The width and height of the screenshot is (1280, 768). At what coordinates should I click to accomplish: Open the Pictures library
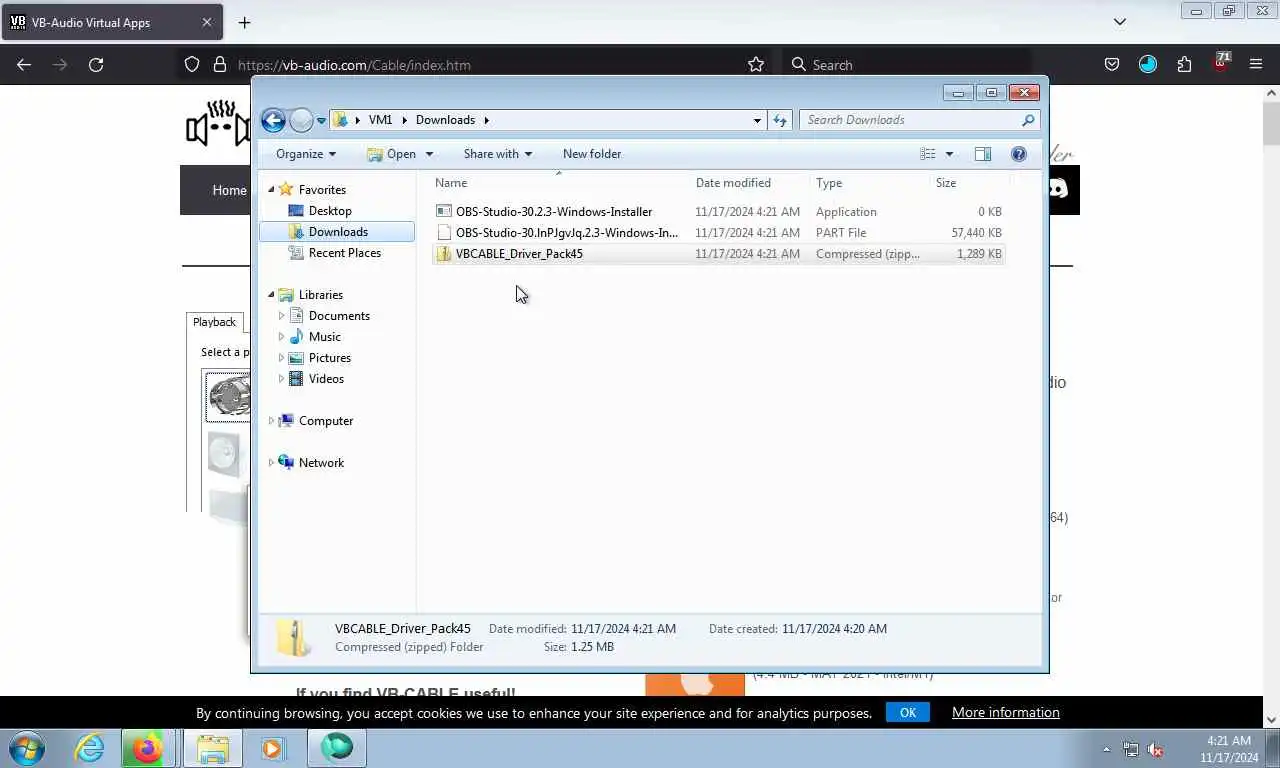(329, 358)
